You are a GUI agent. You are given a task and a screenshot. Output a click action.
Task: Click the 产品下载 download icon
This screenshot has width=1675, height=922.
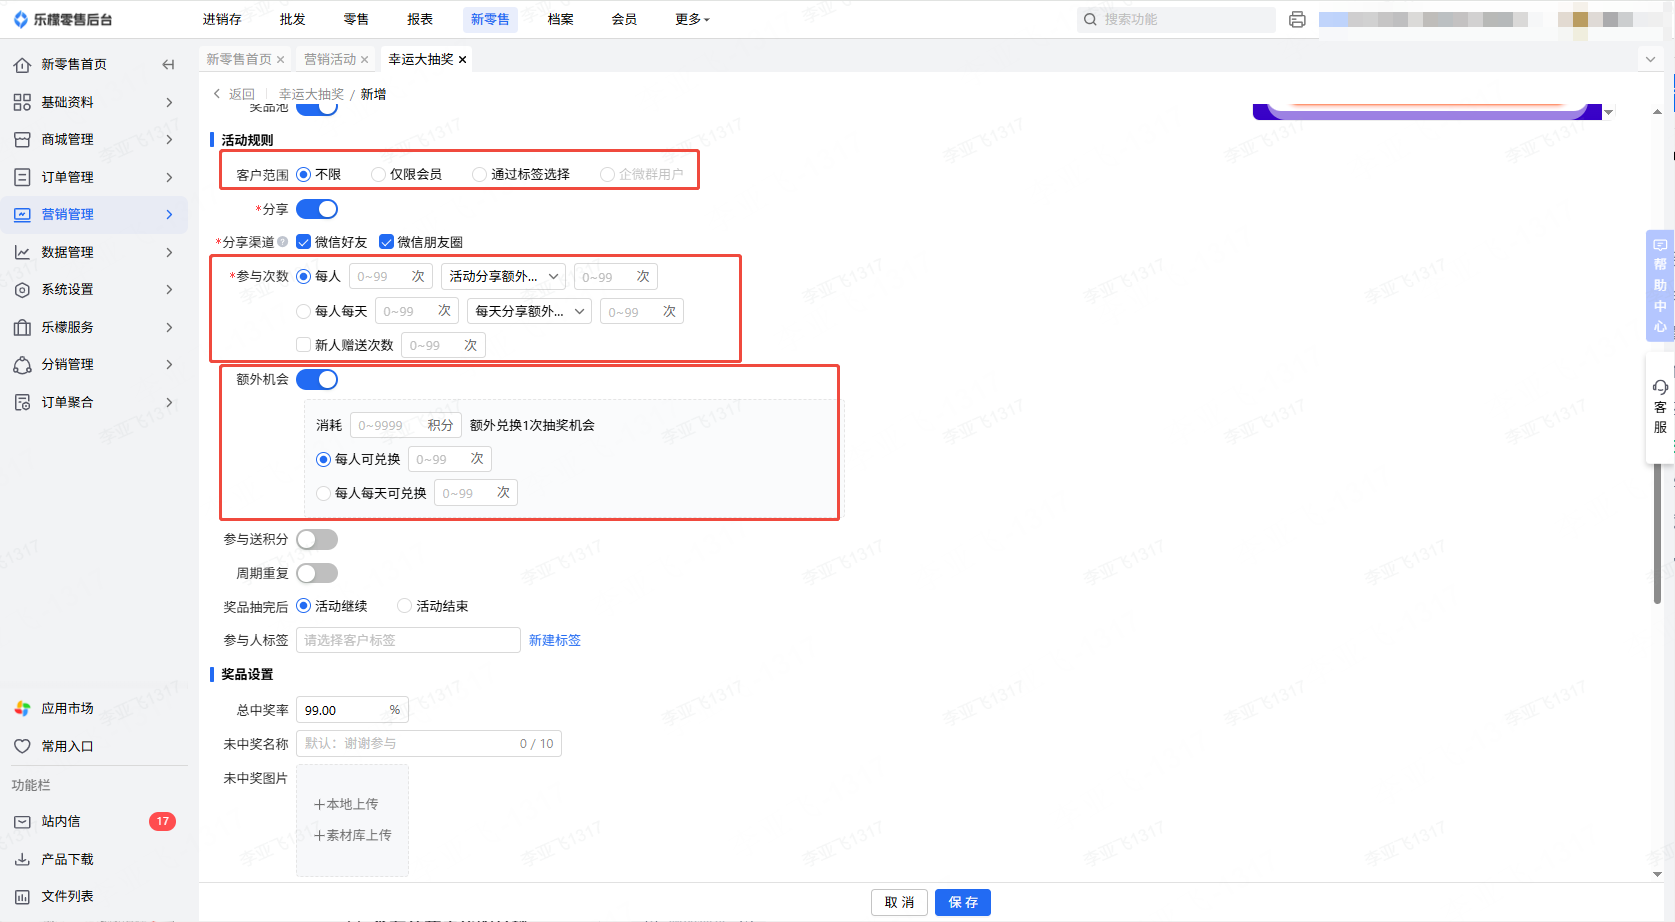point(22,859)
